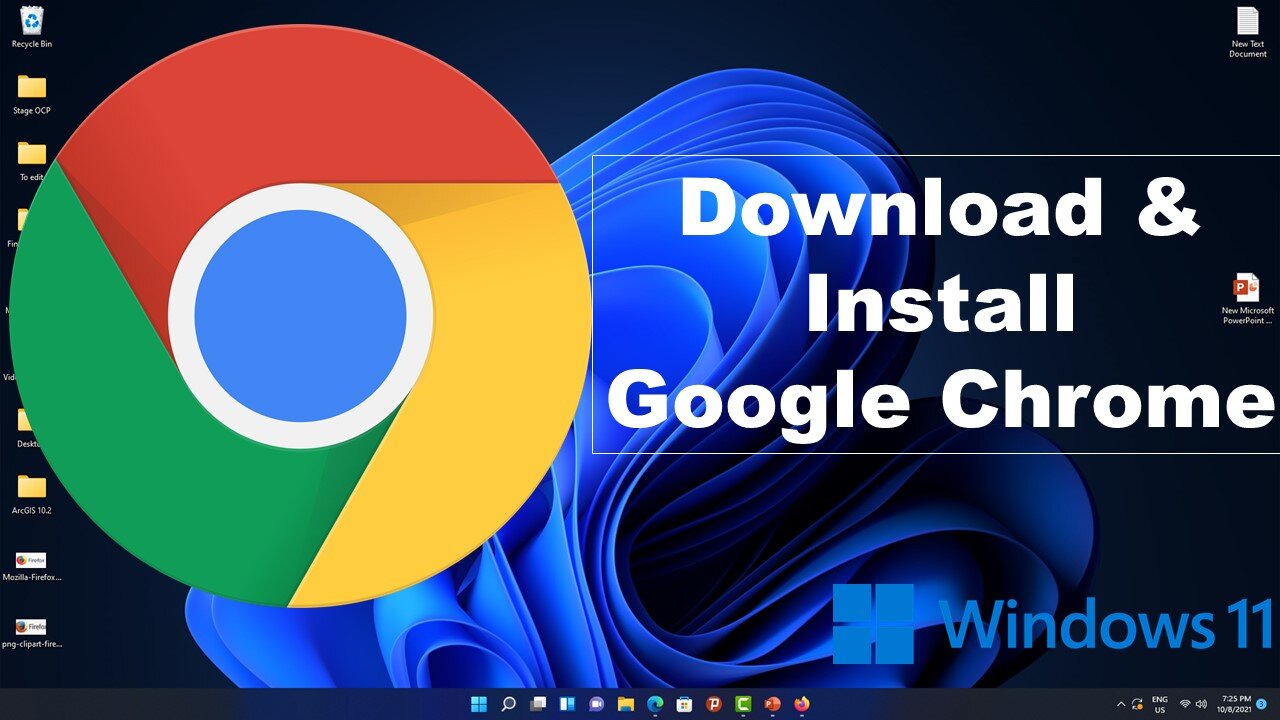Show hidden system tray icons
The height and width of the screenshot is (720, 1280).
click(x=1121, y=704)
